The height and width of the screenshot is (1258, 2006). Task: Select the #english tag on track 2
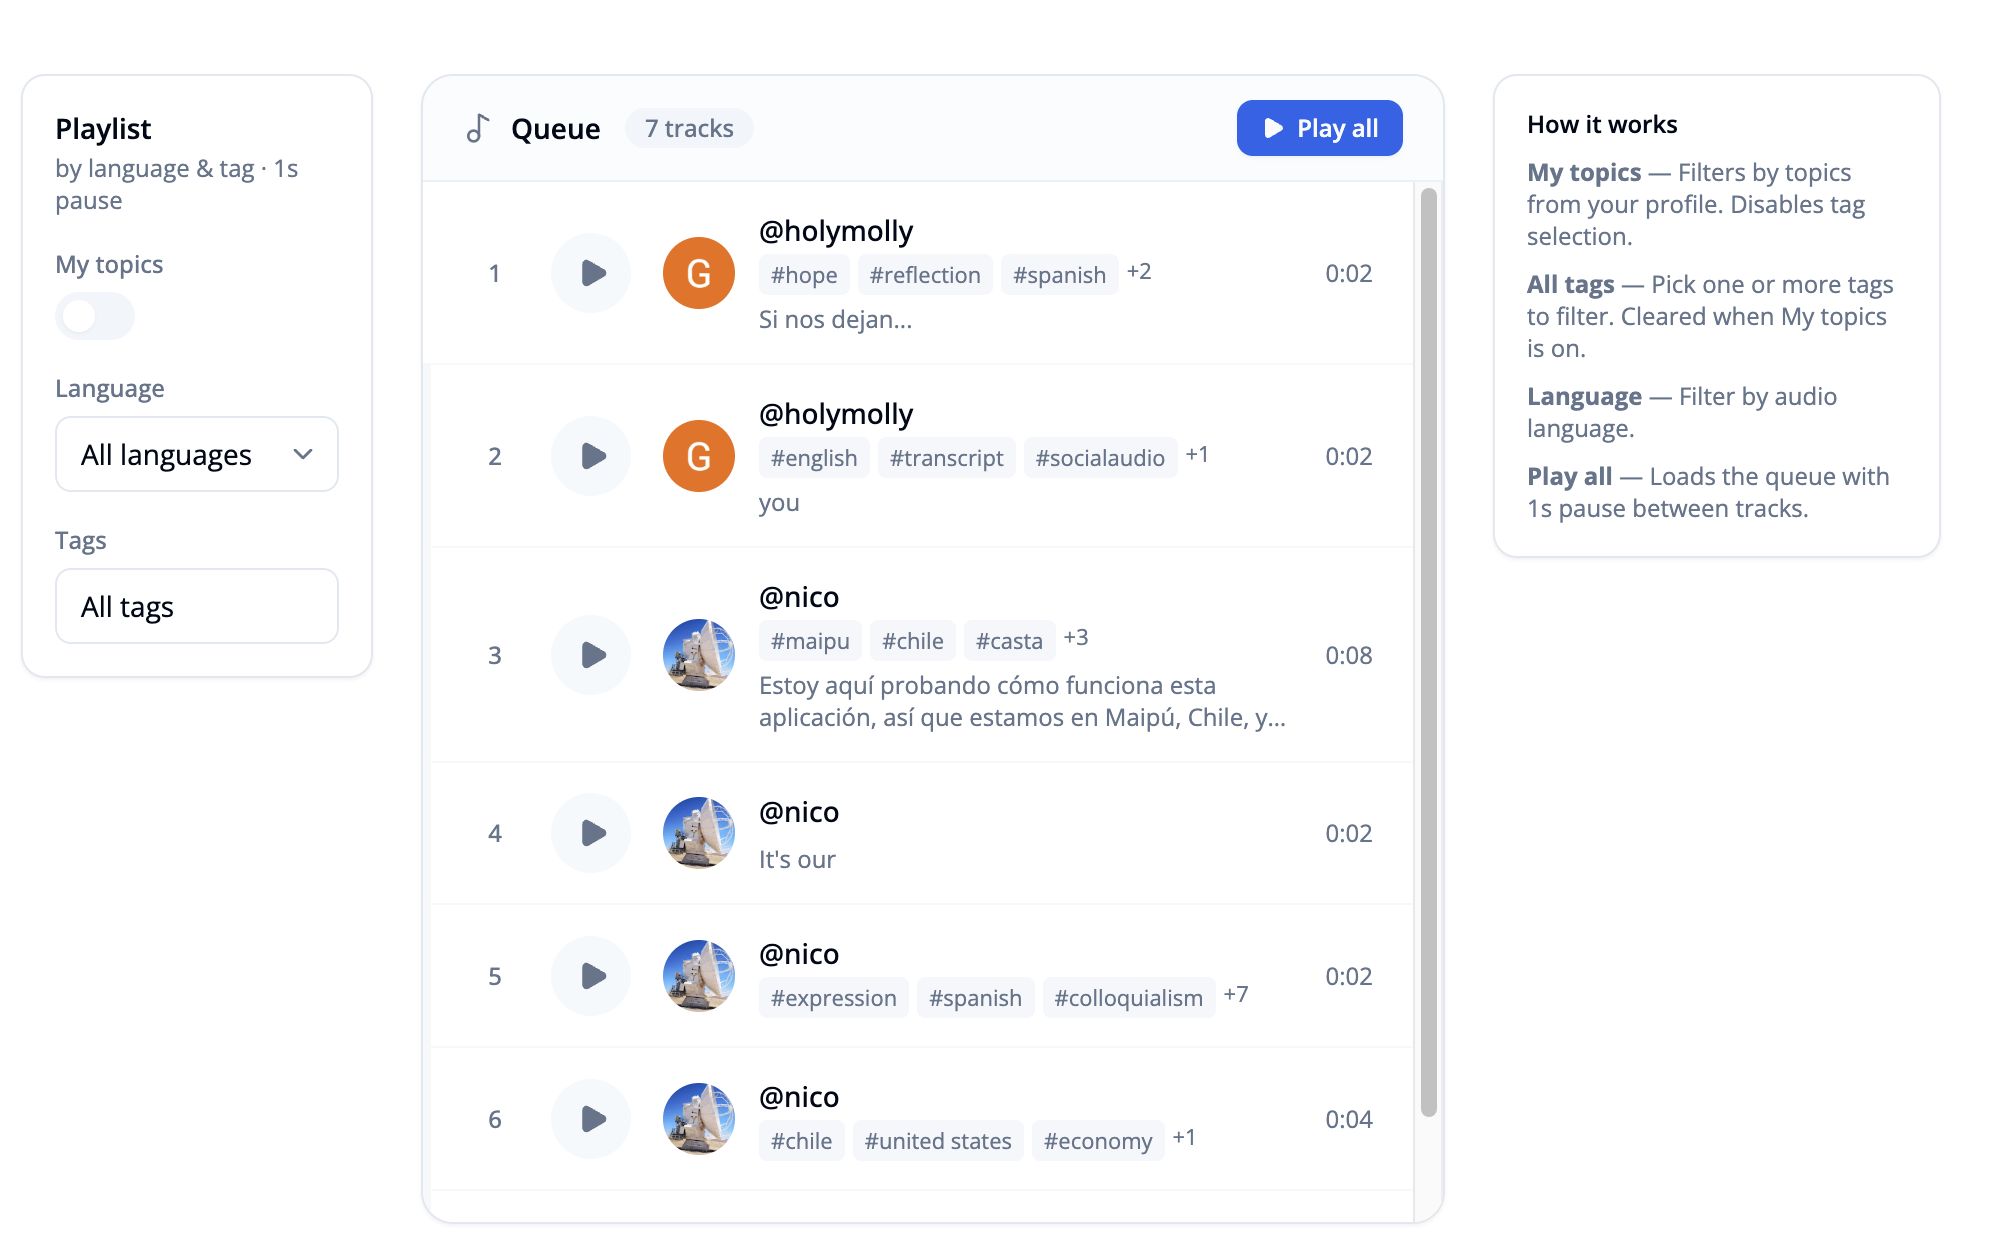pyautogui.click(x=813, y=457)
